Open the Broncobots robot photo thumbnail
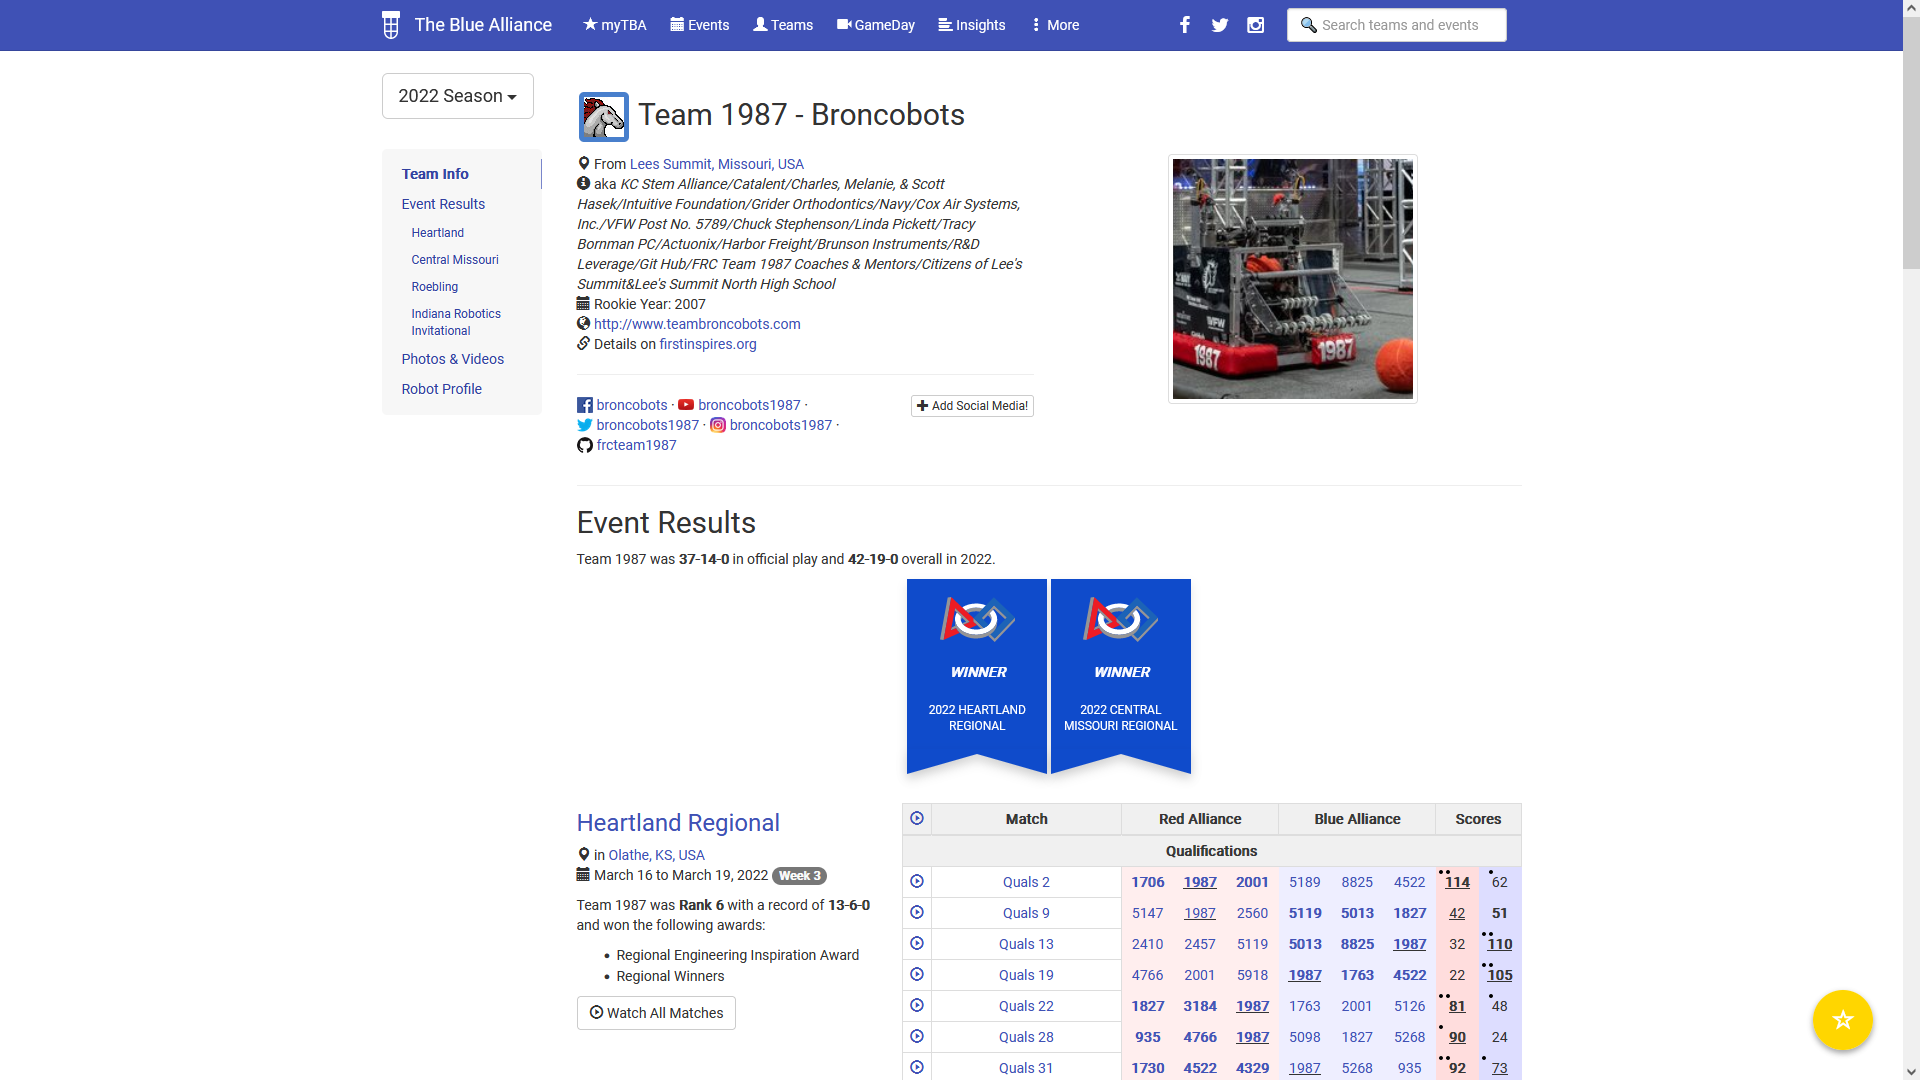 (1292, 279)
